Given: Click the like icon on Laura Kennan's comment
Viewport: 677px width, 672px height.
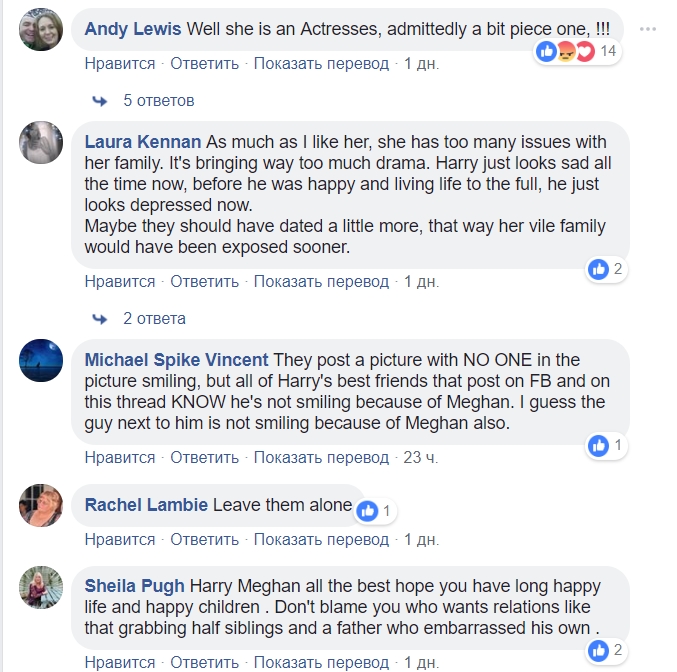Looking at the screenshot, I should pyautogui.click(x=599, y=269).
